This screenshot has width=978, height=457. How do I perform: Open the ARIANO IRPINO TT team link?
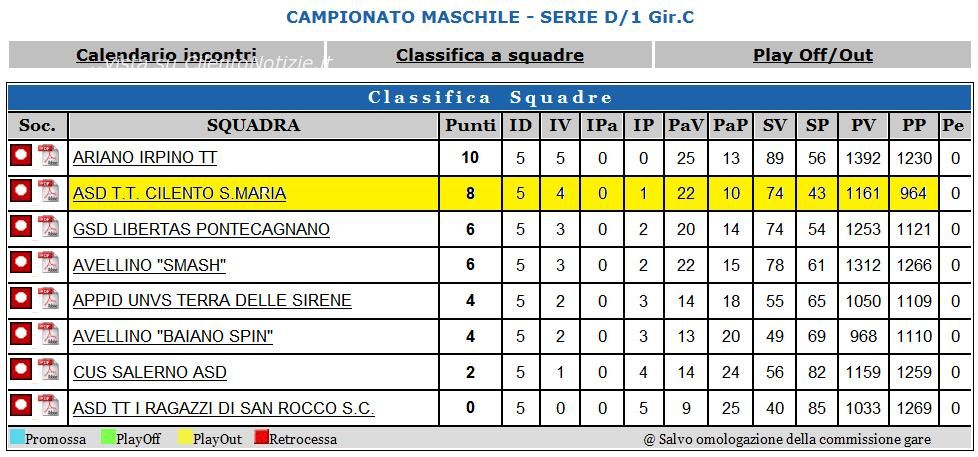[145, 158]
